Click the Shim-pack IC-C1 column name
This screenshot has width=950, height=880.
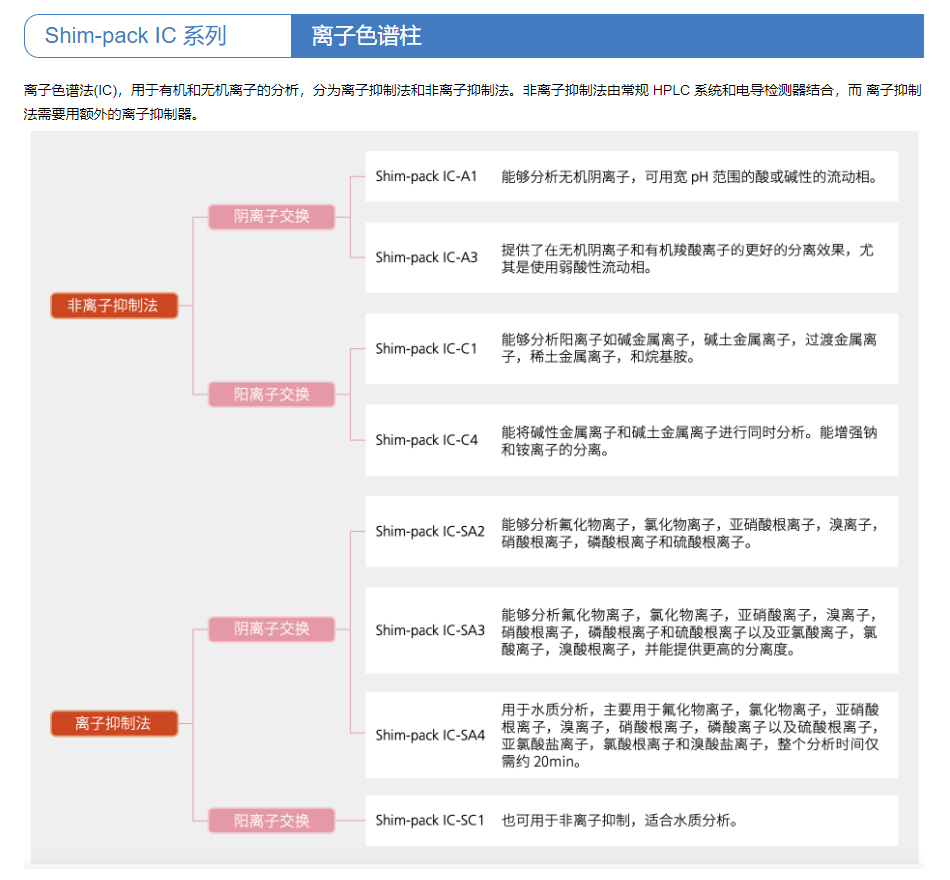[427, 349]
